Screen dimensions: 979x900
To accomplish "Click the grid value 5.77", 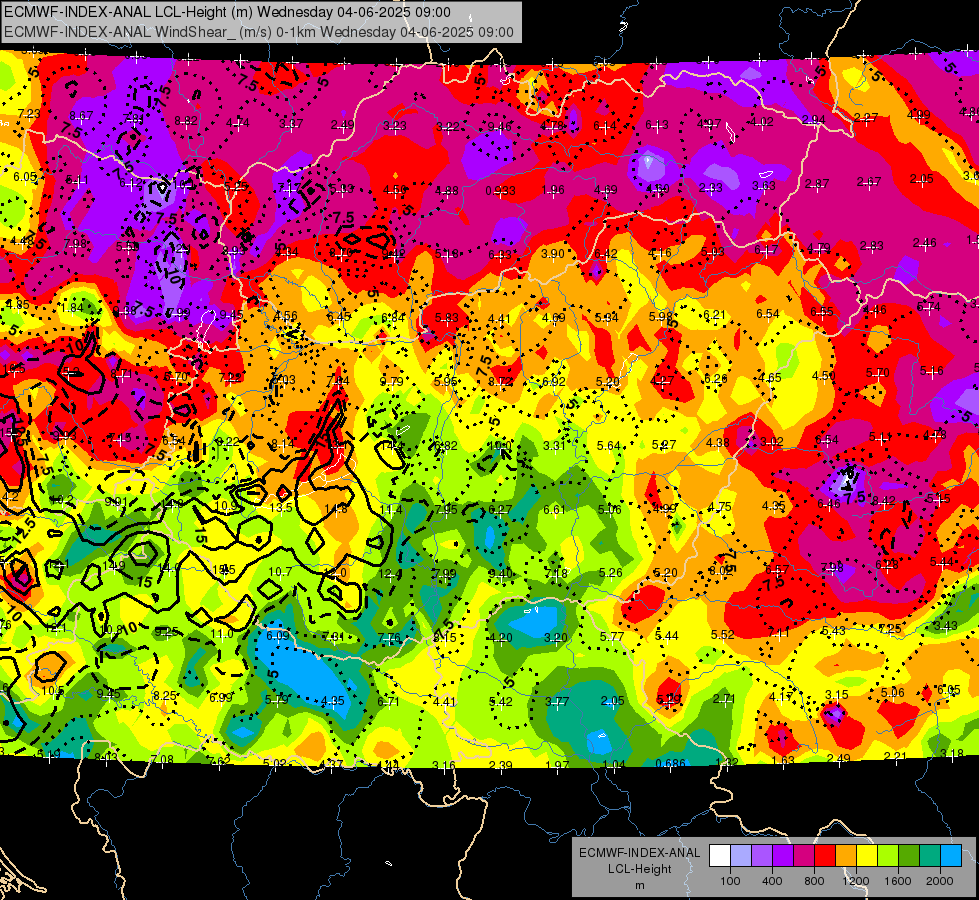I will (612, 636).
